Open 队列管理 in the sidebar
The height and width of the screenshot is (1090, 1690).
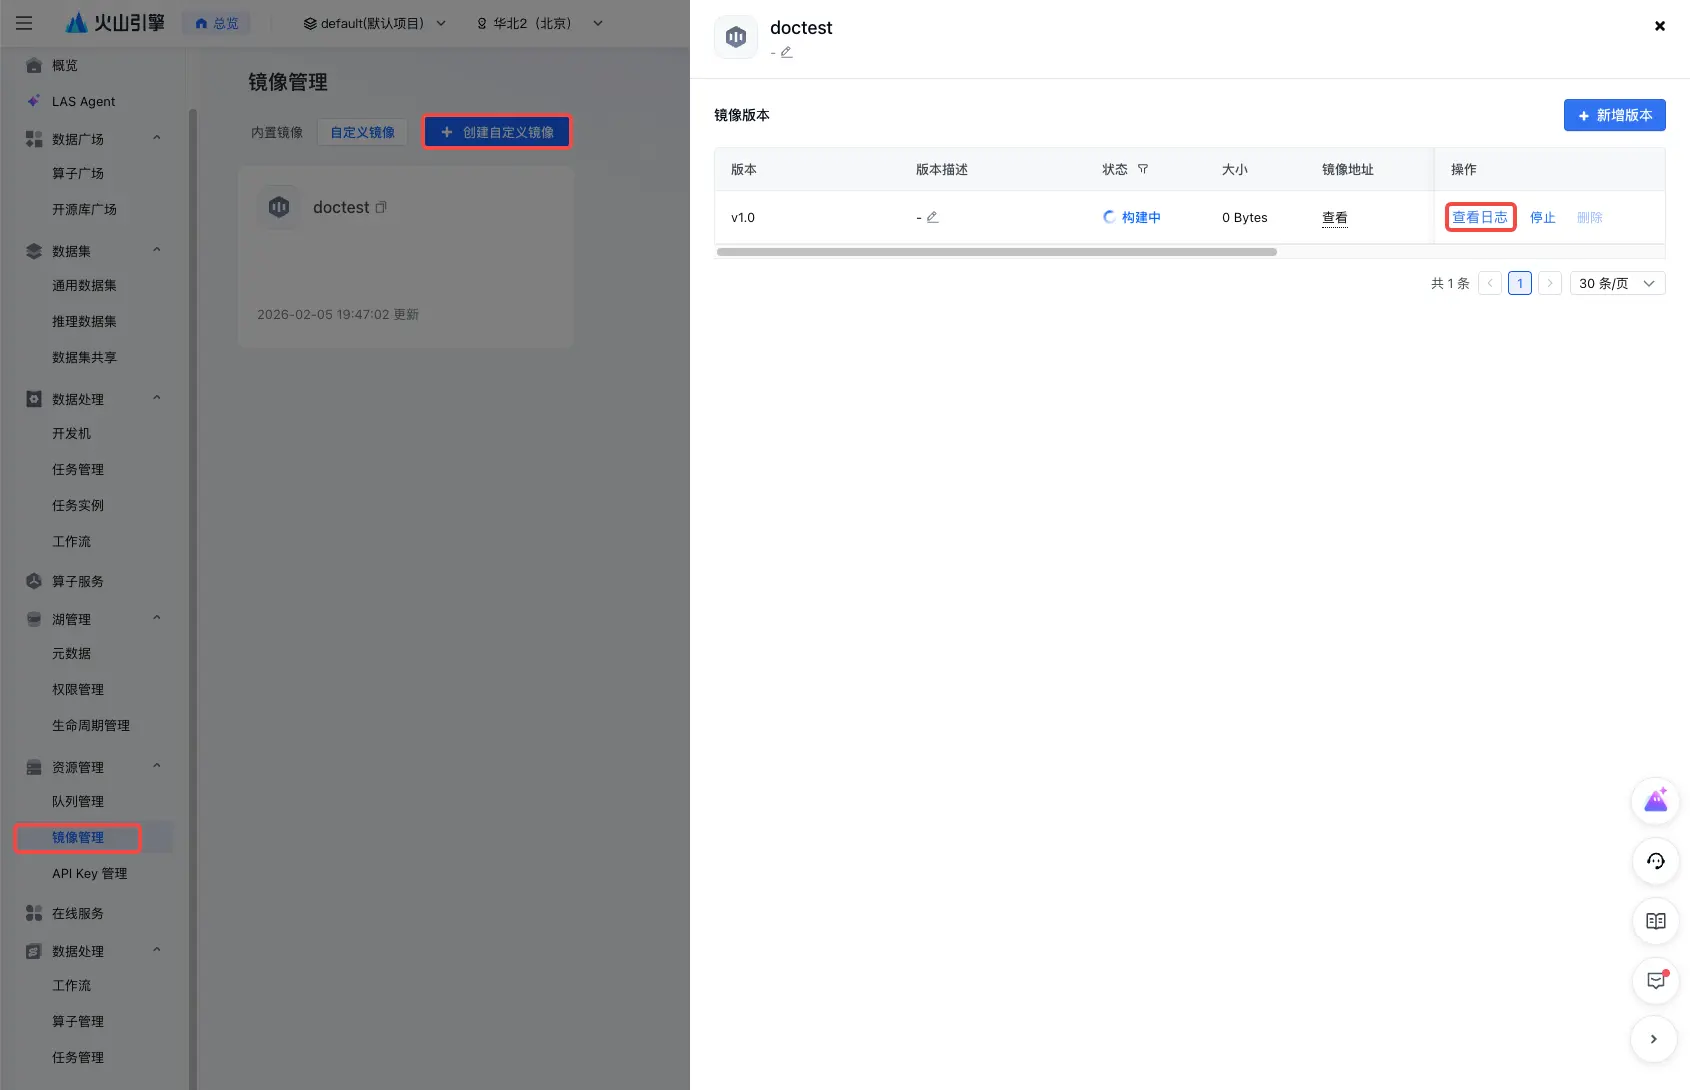click(78, 801)
